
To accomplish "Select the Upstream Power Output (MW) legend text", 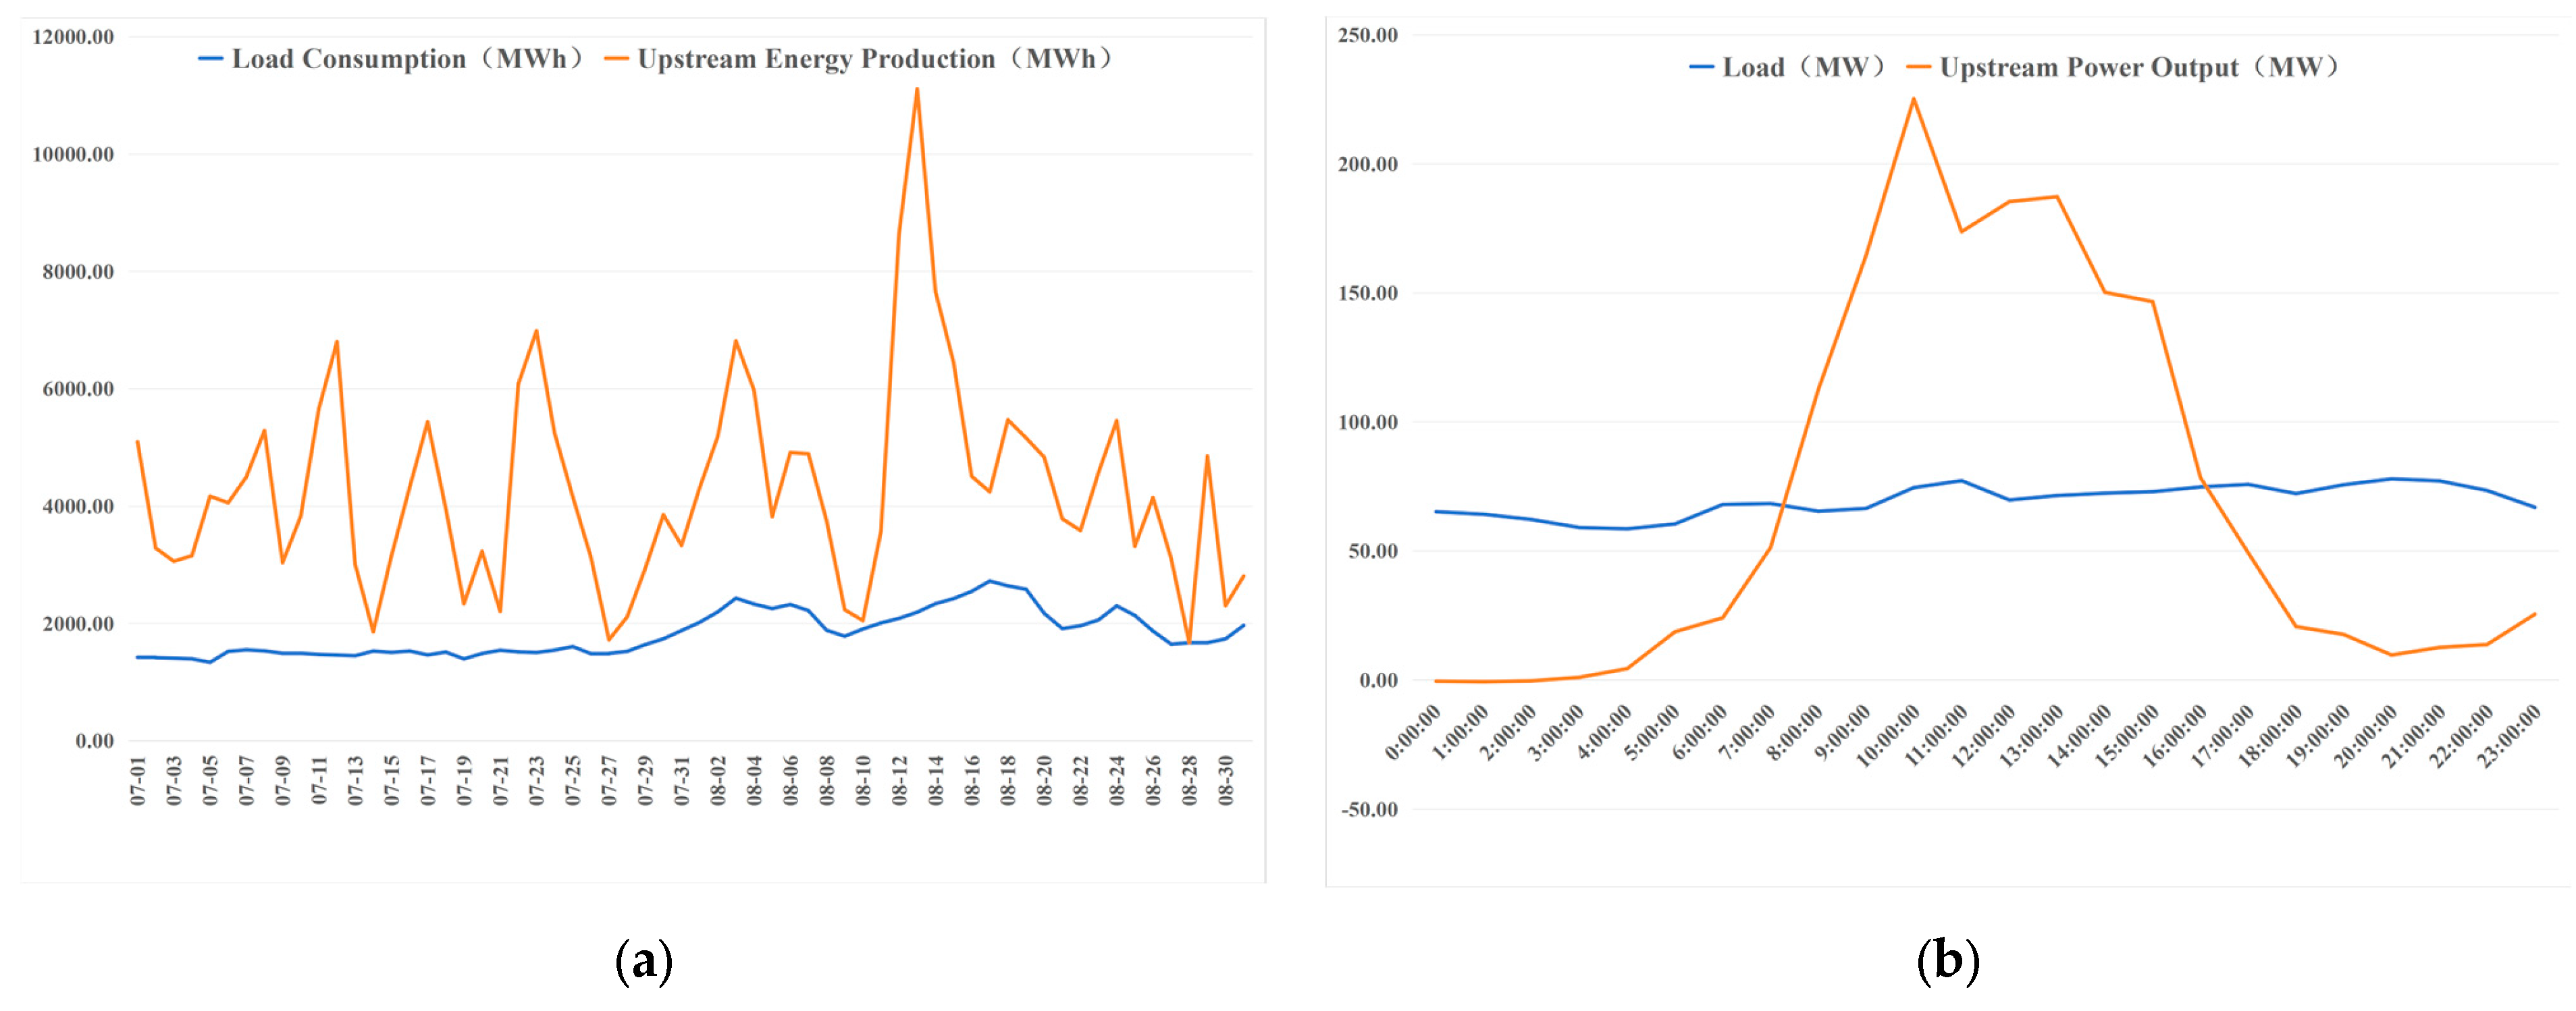I will pos(2140,67).
